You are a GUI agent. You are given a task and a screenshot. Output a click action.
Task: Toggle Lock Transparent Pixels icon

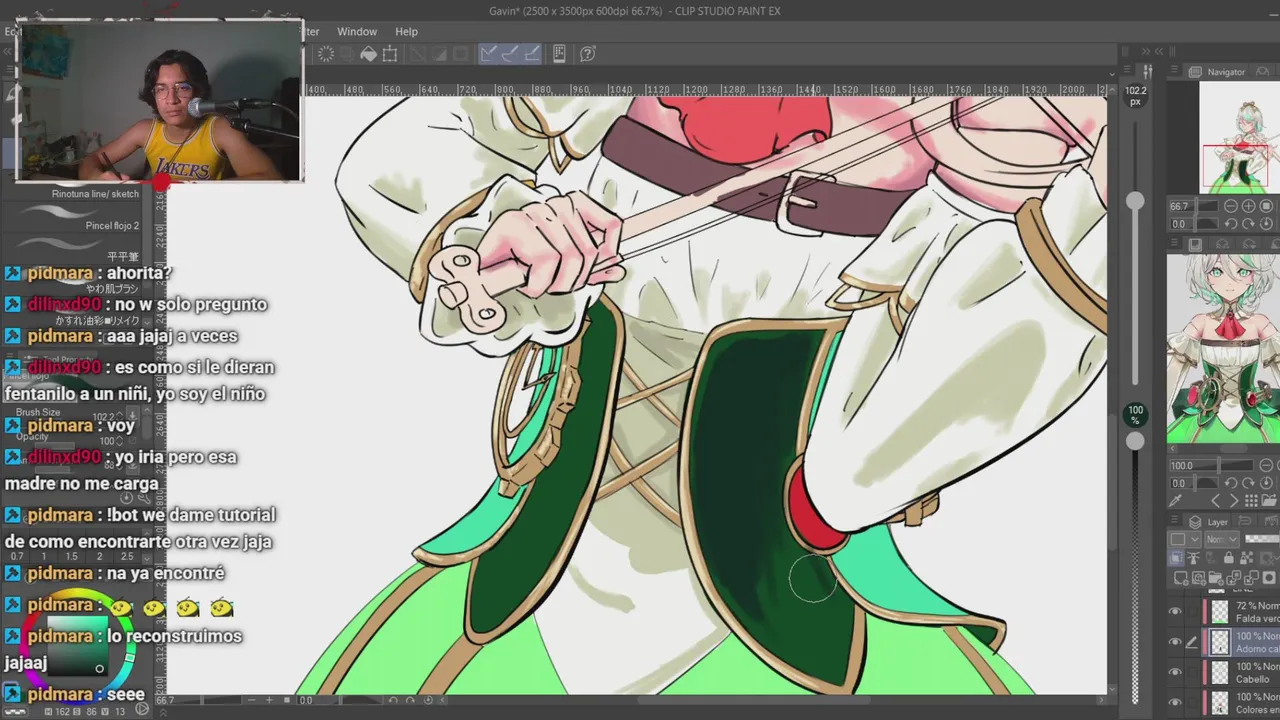pos(1246,558)
